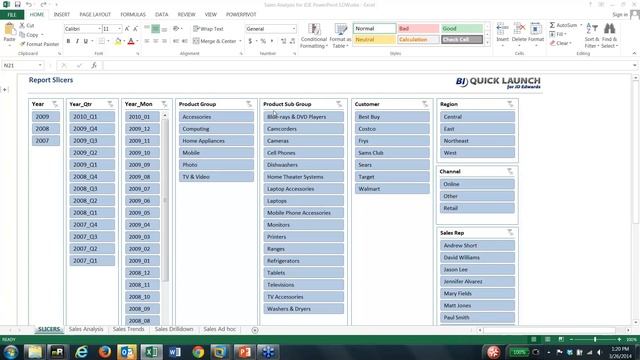The width and height of the screenshot is (640, 360).
Task: Open Word from the taskbar
Action: pyautogui.click(x=175, y=352)
